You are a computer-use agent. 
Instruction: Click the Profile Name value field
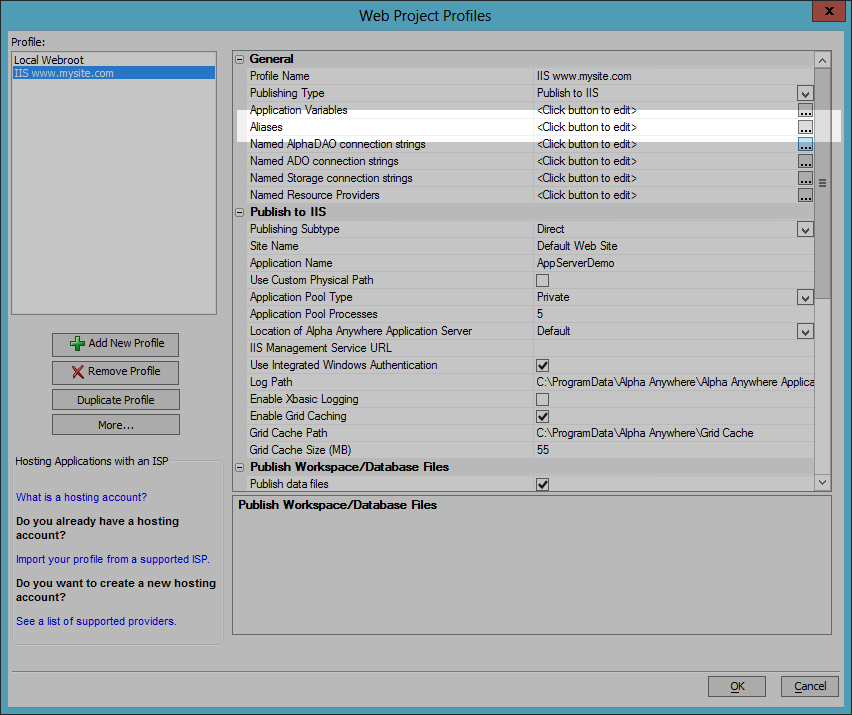(x=674, y=76)
